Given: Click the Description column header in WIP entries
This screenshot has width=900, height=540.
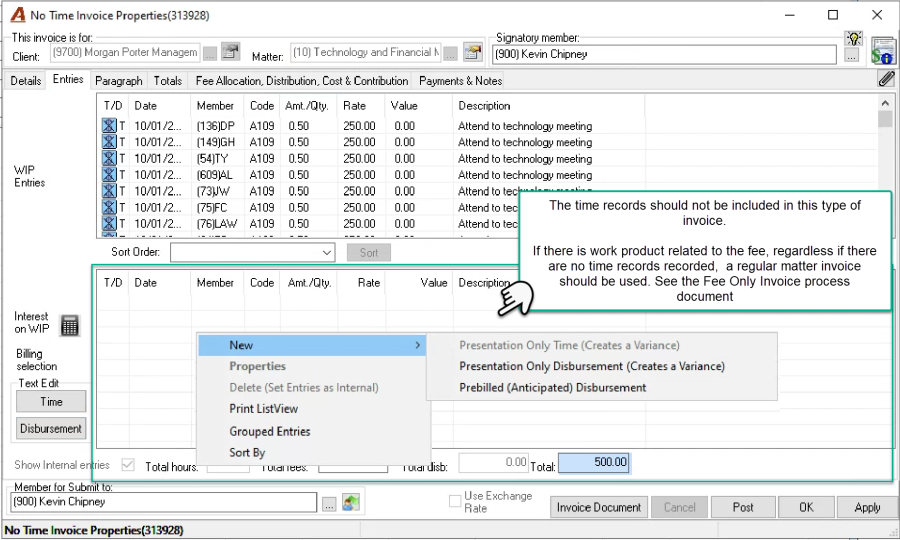Looking at the screenshot, I should pyautogui.click(x=484, y=106).
